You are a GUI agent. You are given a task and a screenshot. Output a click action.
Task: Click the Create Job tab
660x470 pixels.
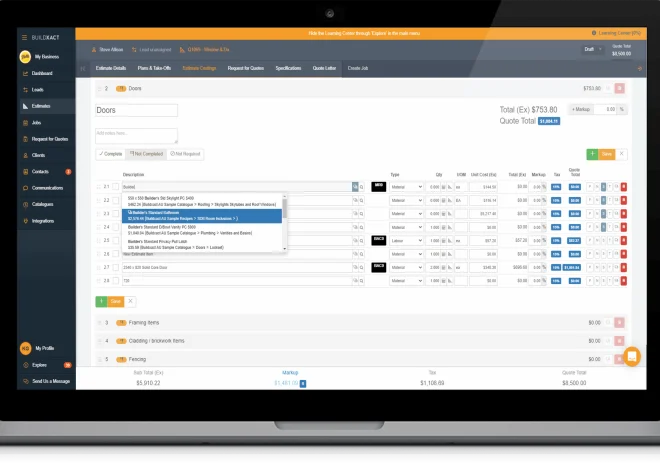click(358, 68)
